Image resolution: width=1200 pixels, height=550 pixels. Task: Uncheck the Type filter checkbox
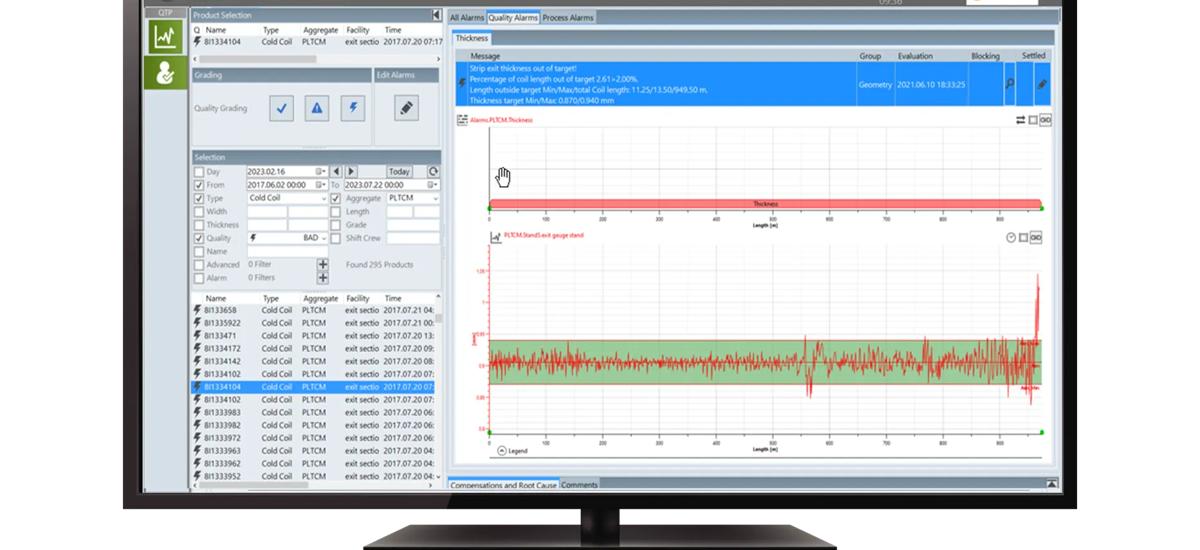click(198, 198)
